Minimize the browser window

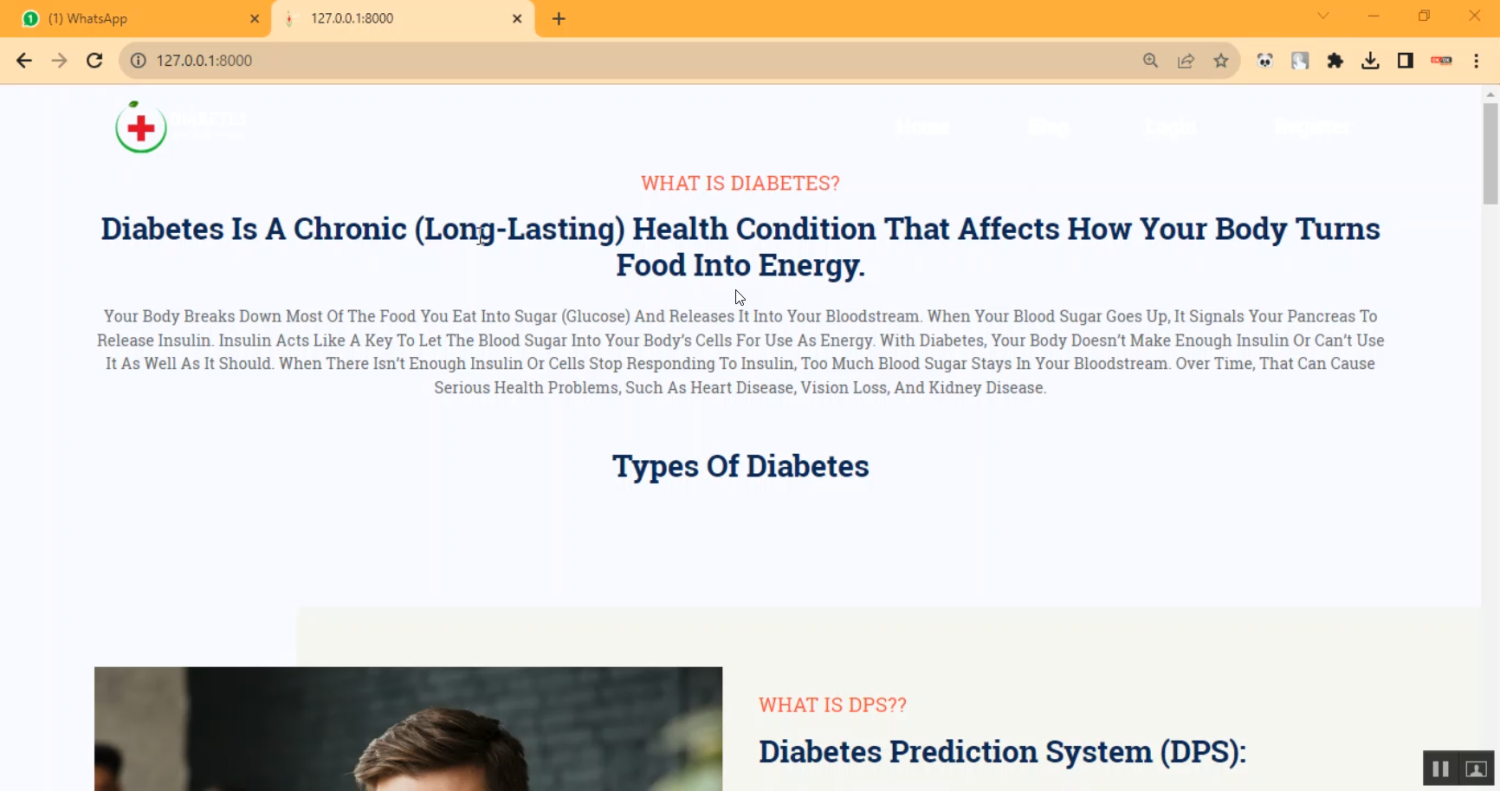(x=1373, y=16)
